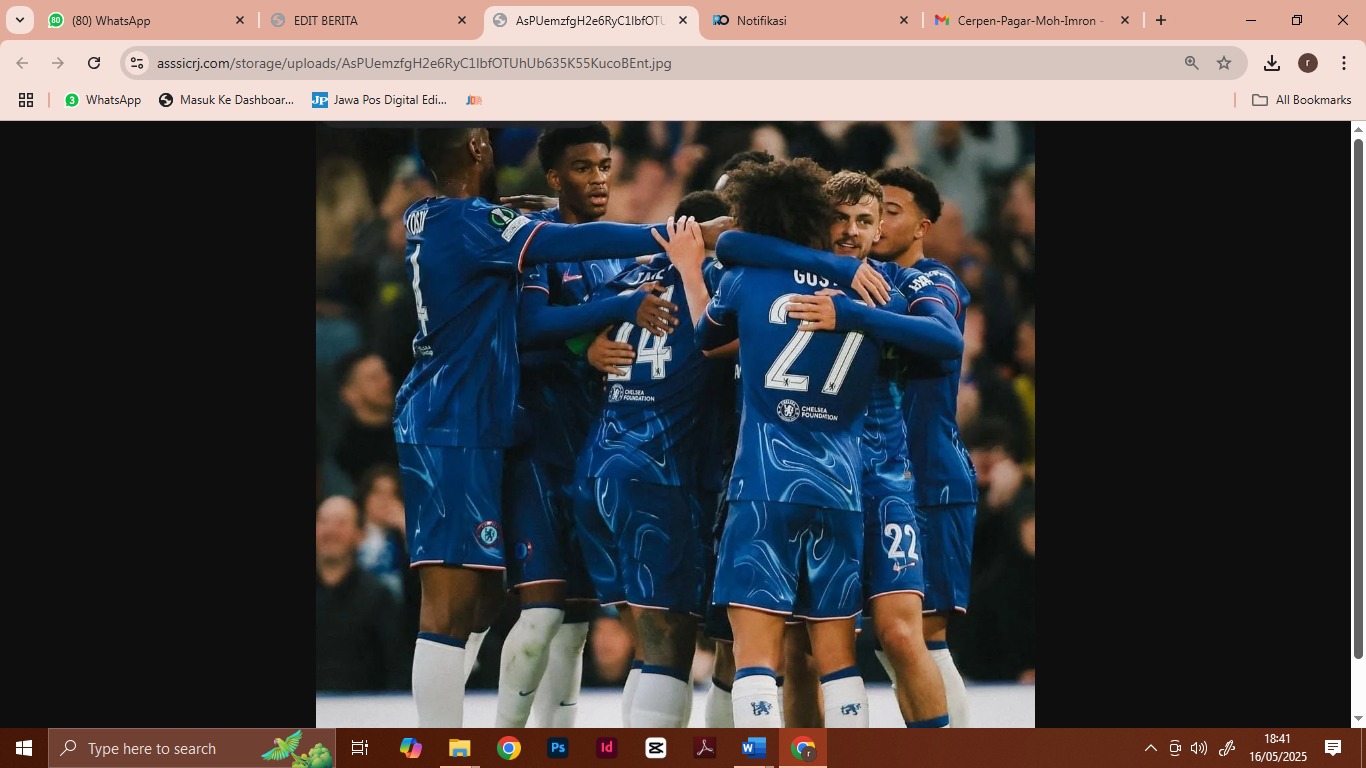This screenshot has width=1366, height=768.
Task: Click the page vertical scrollbar
Action: coord(1358,398)
